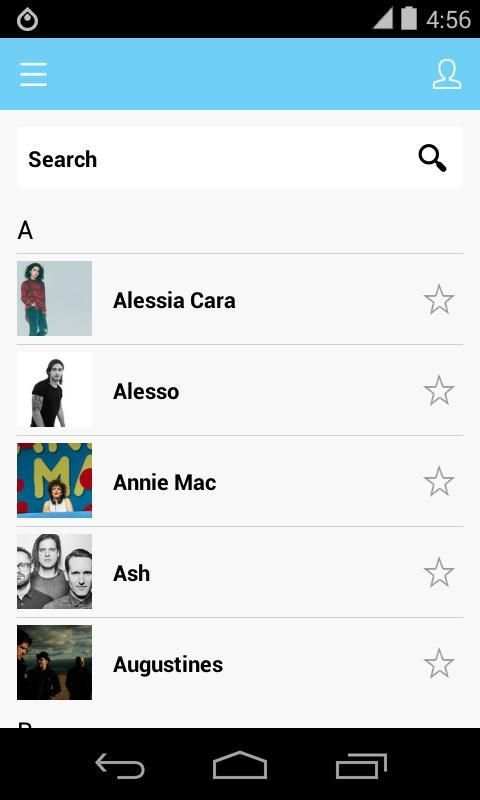Open the user profile icon
The width and height of the screenshot is (480, 800).
coord(447,74)
